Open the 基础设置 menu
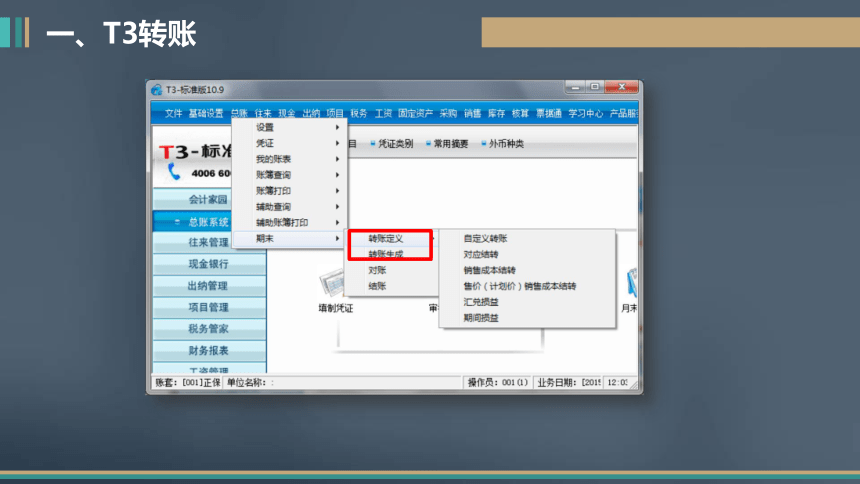The width and height of the screenshot is (860, 484). (206, 113)
